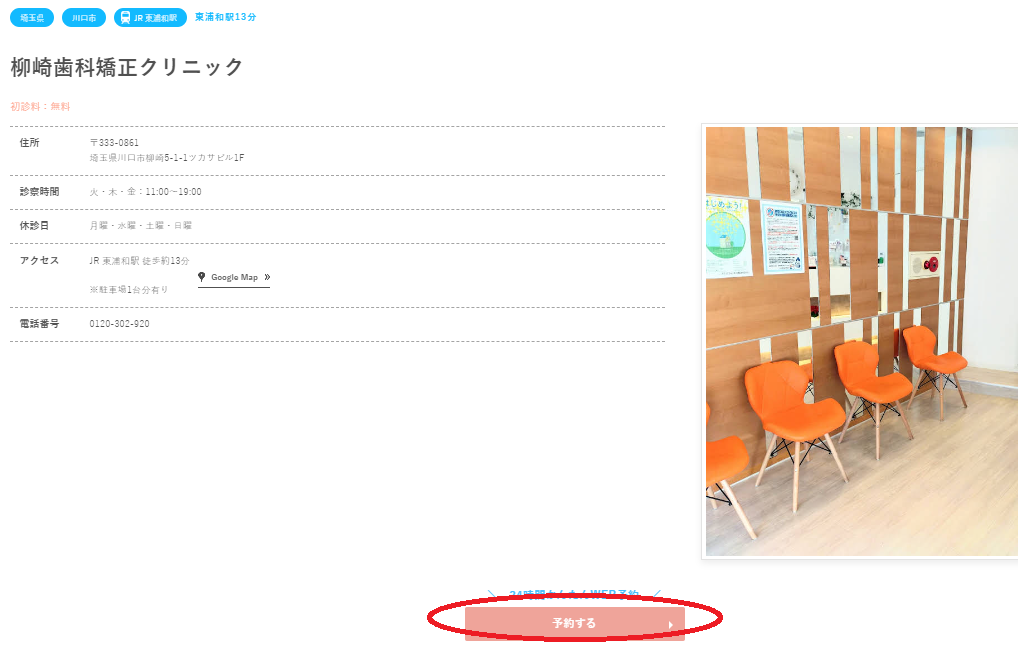Click the double chevron after Google Map
1018x648 pixels.
(x=267, y=277)
